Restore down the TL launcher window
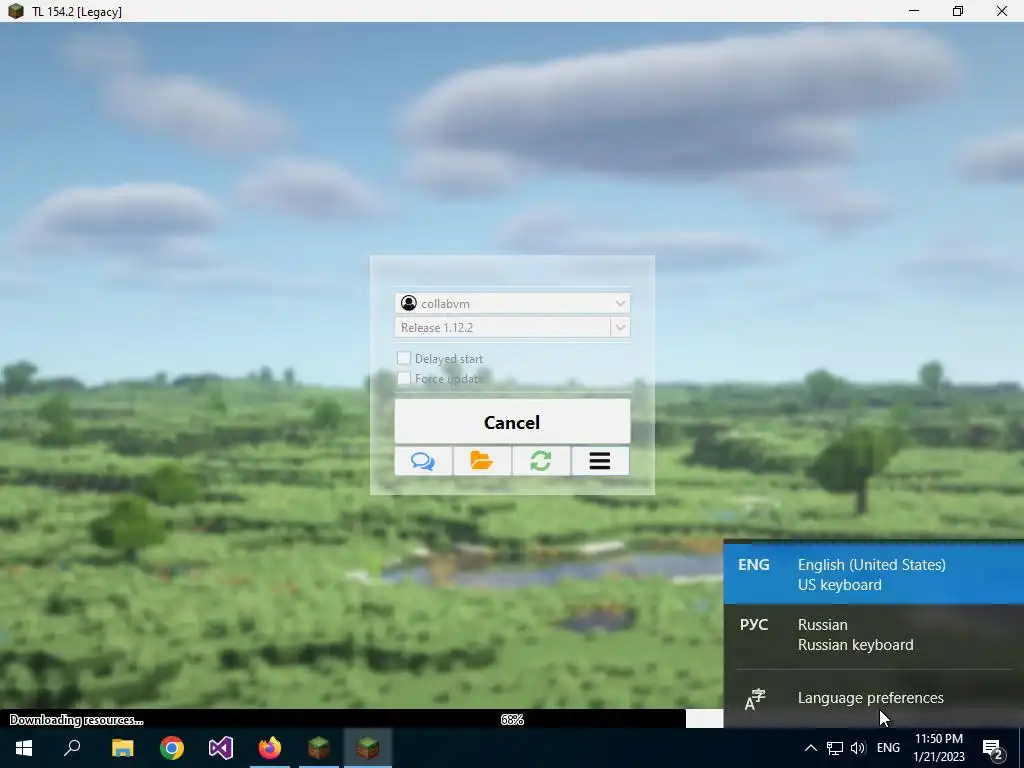Screen dimensions: 1024x768 (x=957, y=11)
